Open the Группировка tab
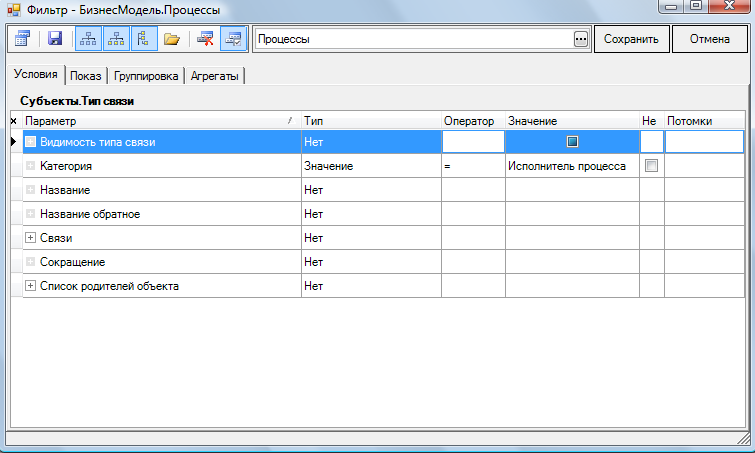This screenshot has width=755, height=453. 146,76
